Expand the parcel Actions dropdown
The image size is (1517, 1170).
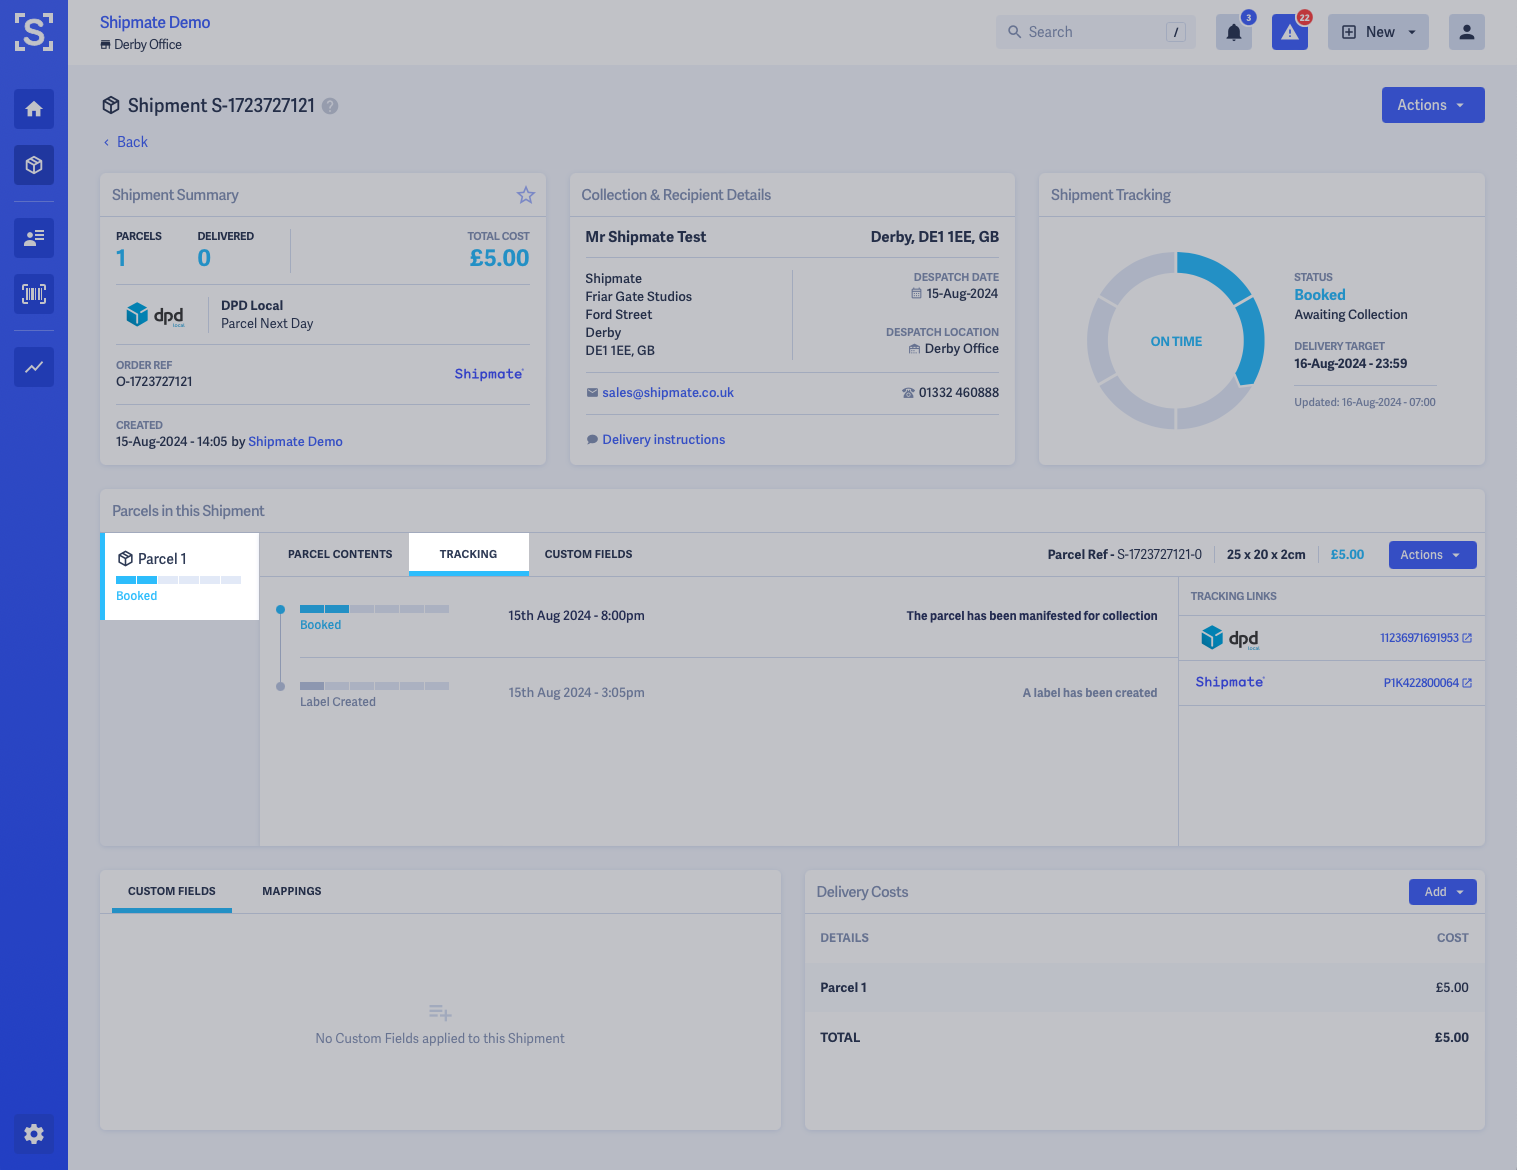pyautogui.click(x=1432, y=555)
